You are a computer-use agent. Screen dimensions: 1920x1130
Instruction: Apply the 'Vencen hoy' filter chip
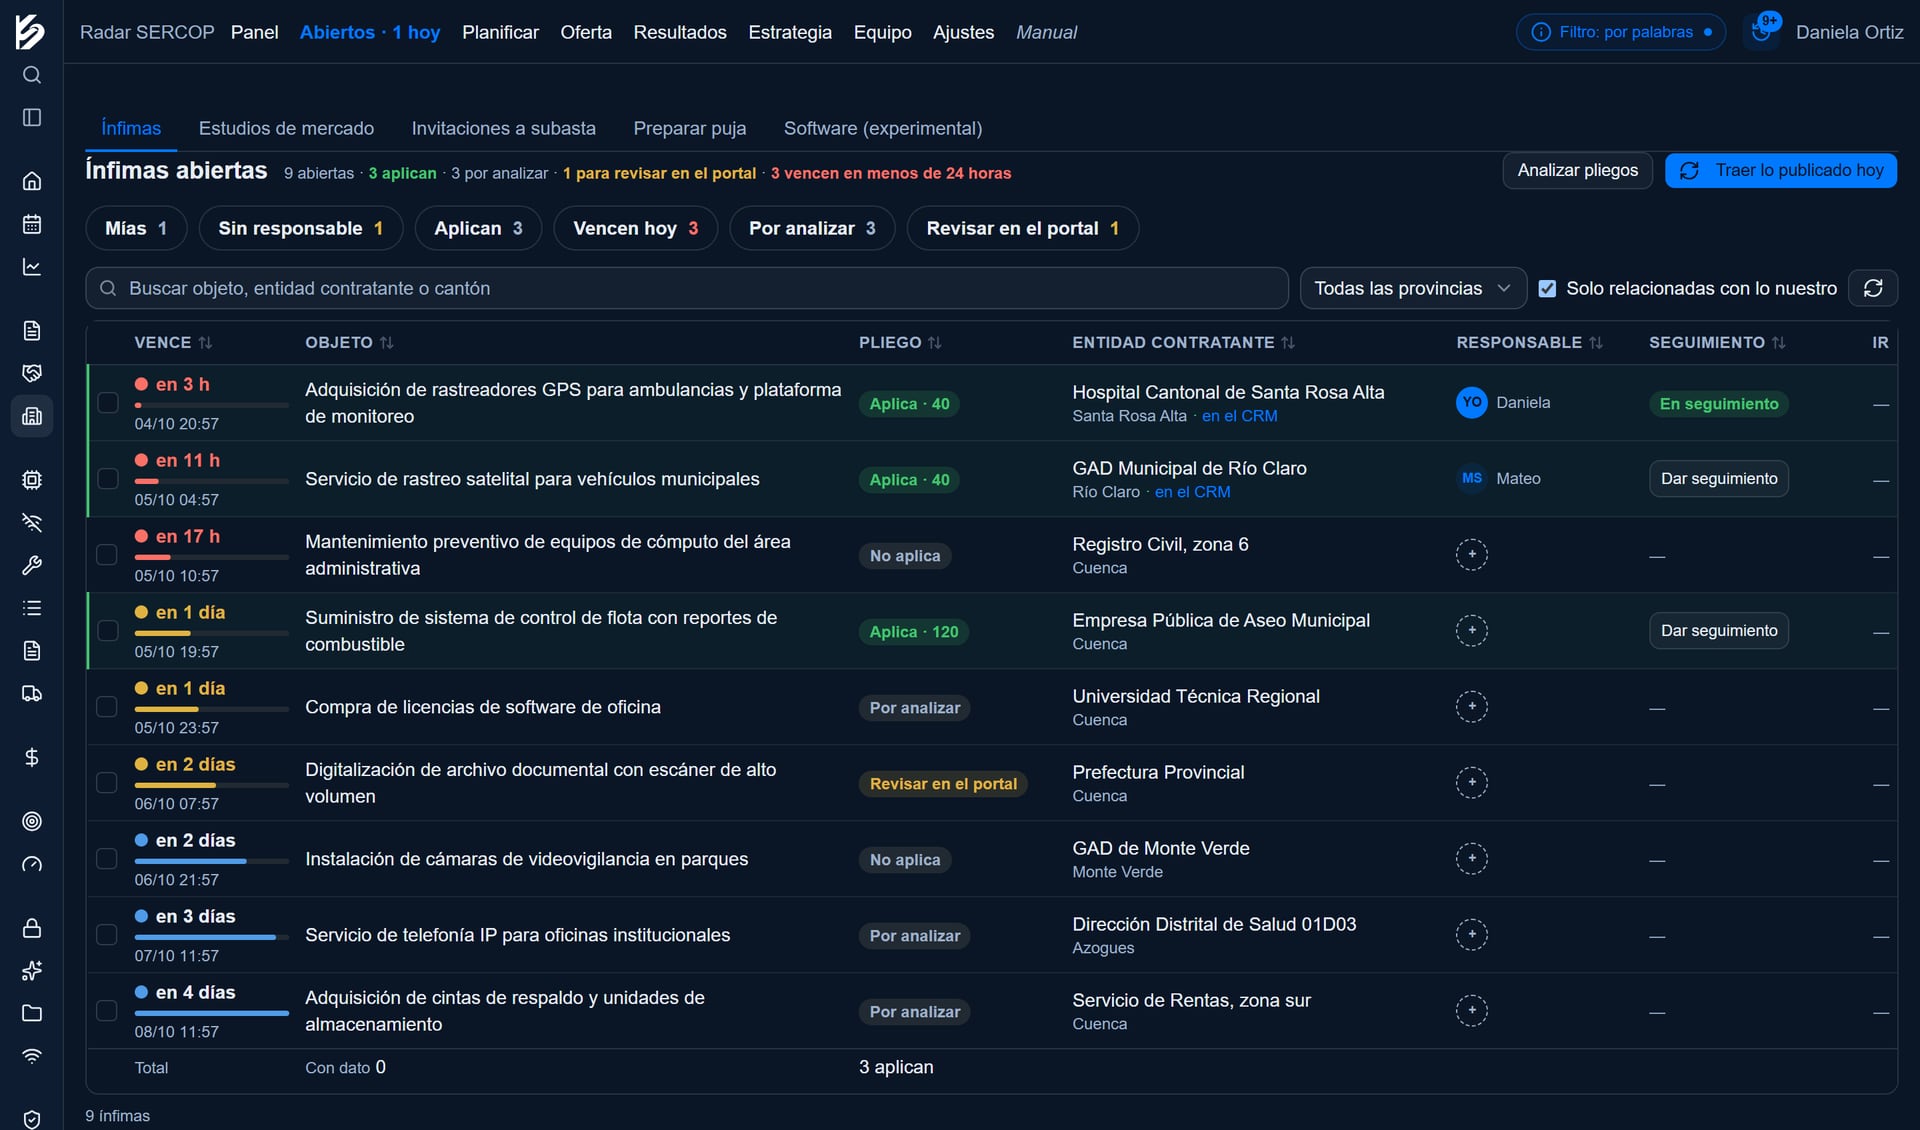point(635,228)
